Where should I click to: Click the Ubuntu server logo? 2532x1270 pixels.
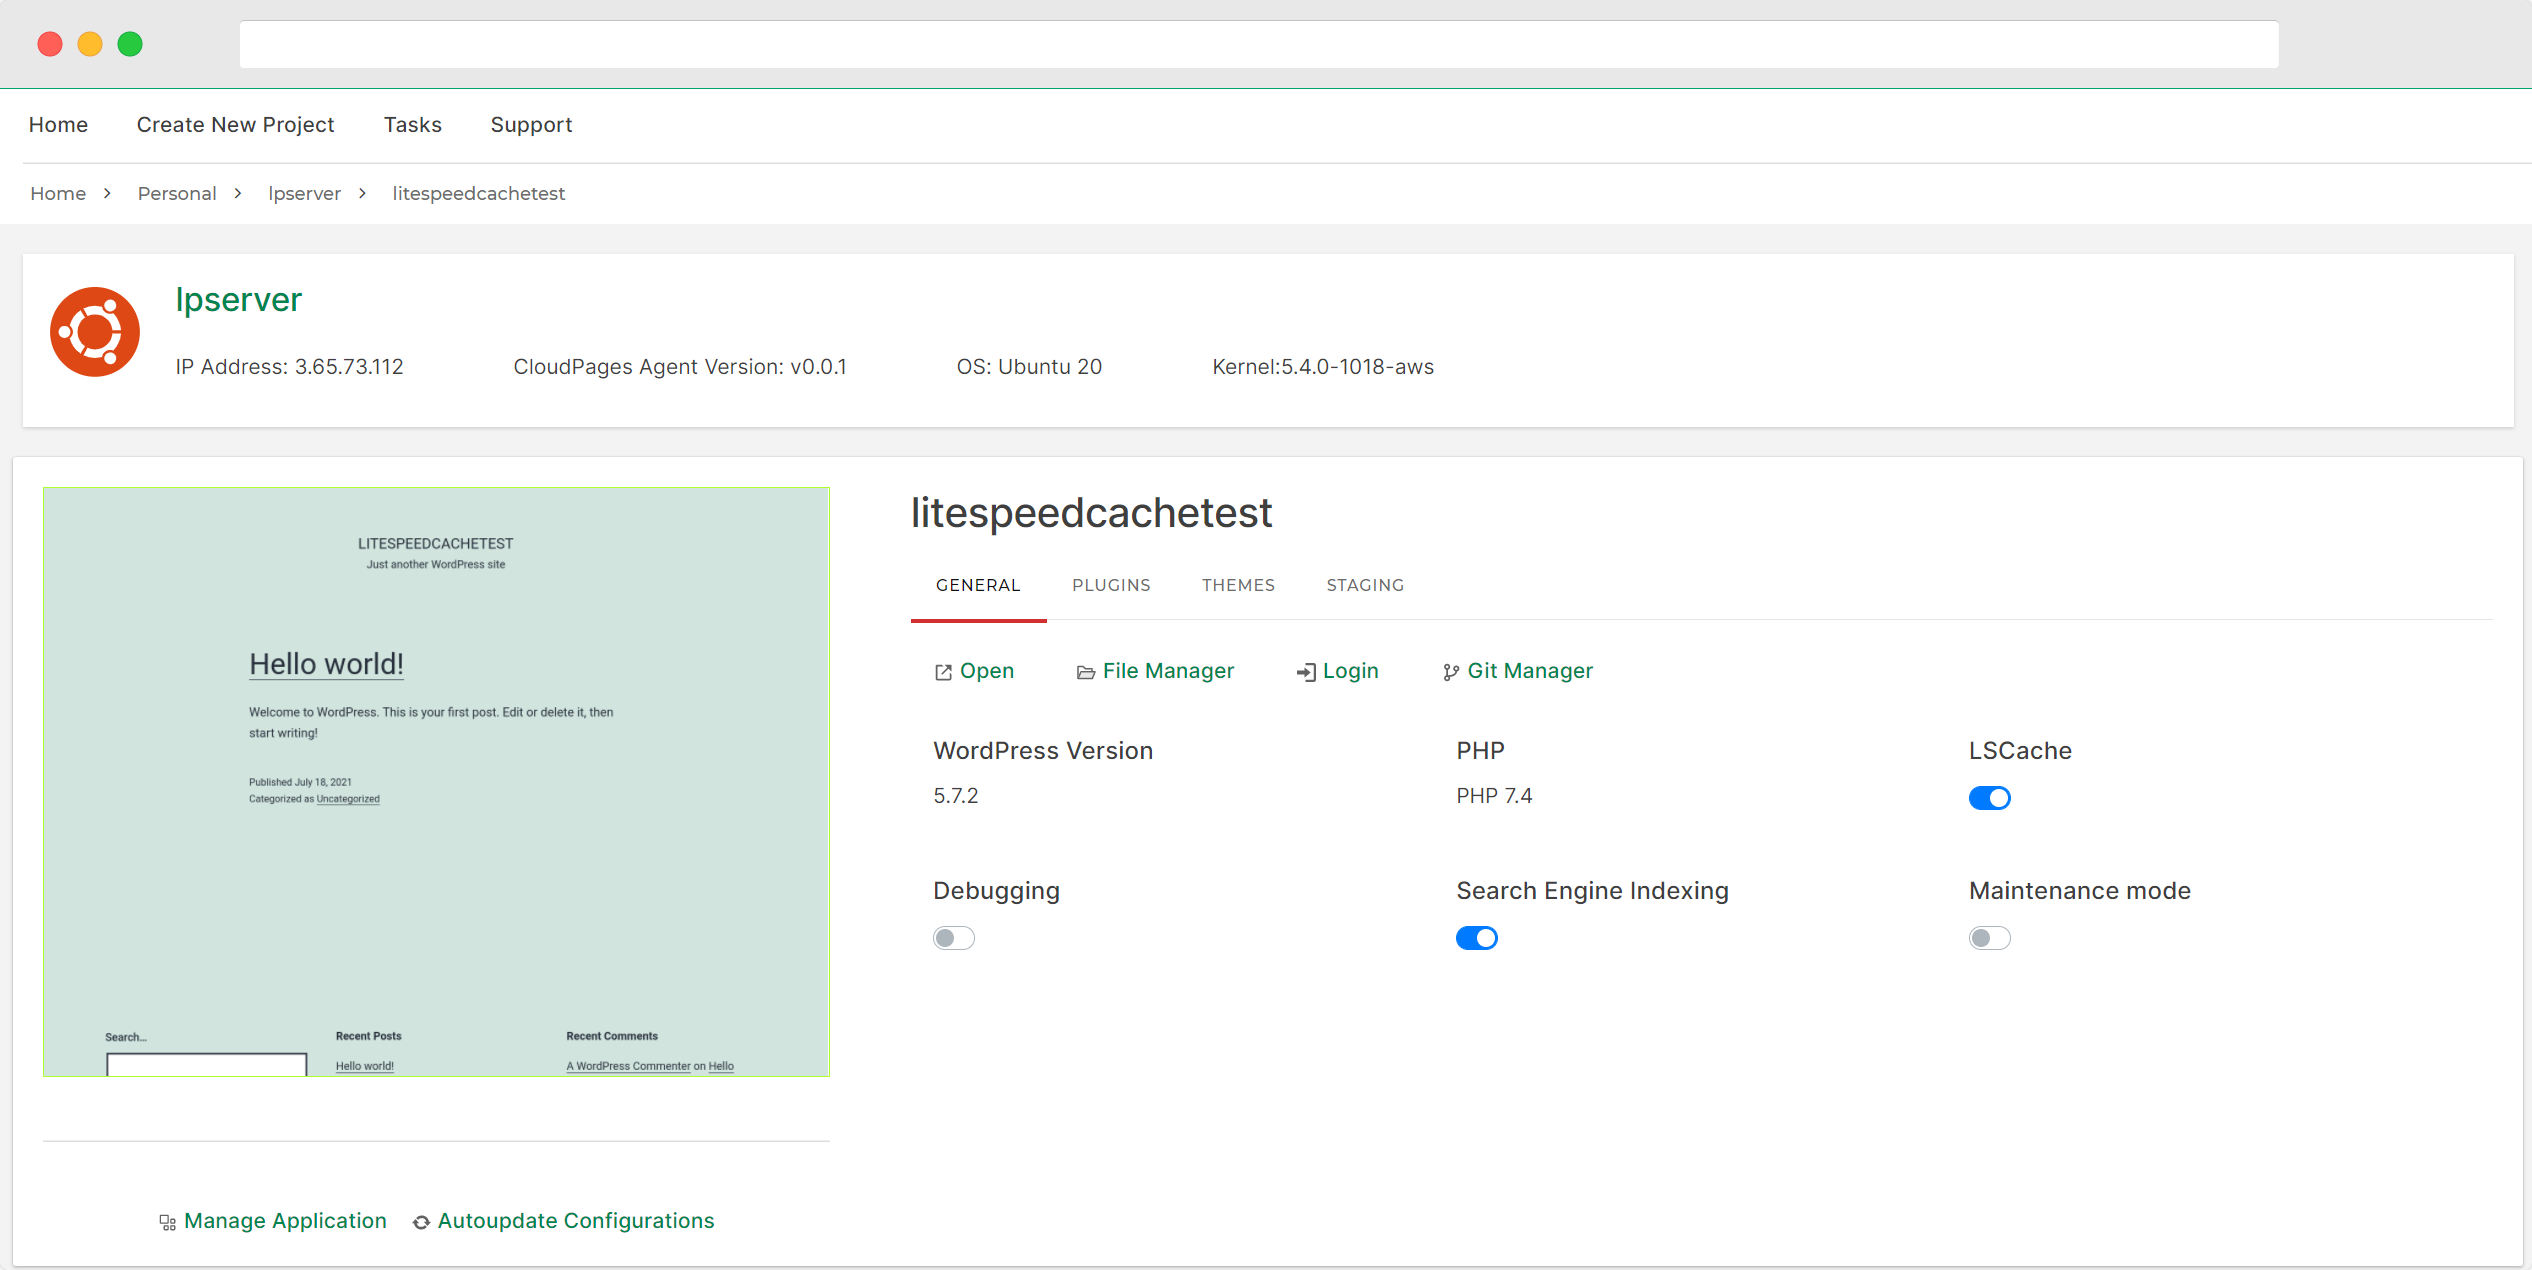[x=95, y=332]
